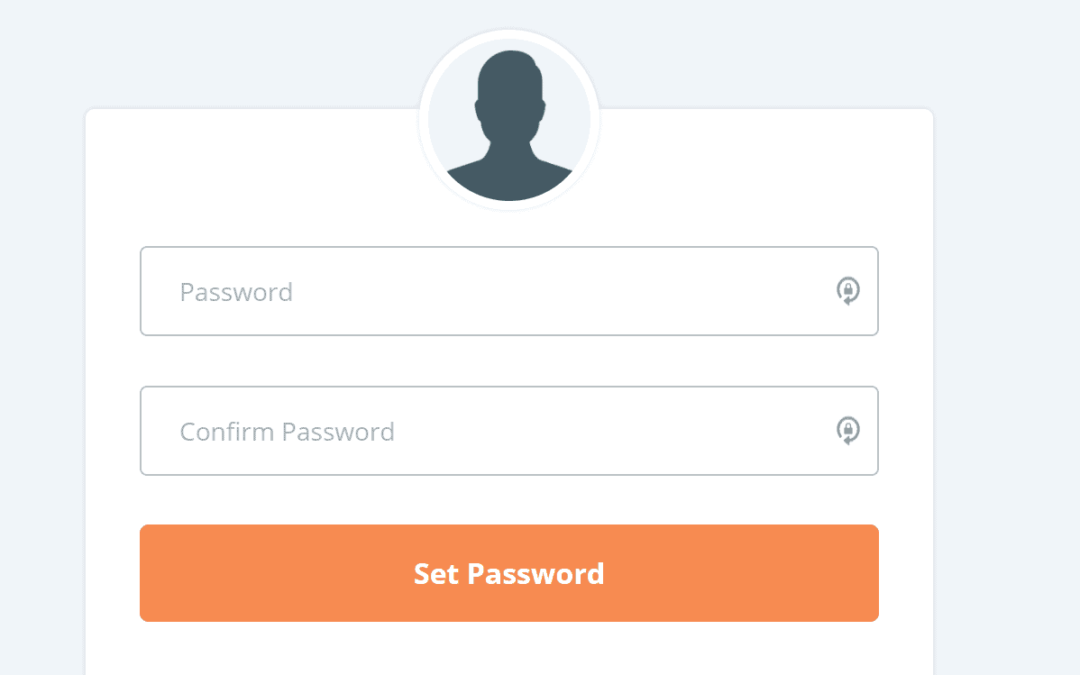Submit with the Set Password button

click(x=509, y=573)
